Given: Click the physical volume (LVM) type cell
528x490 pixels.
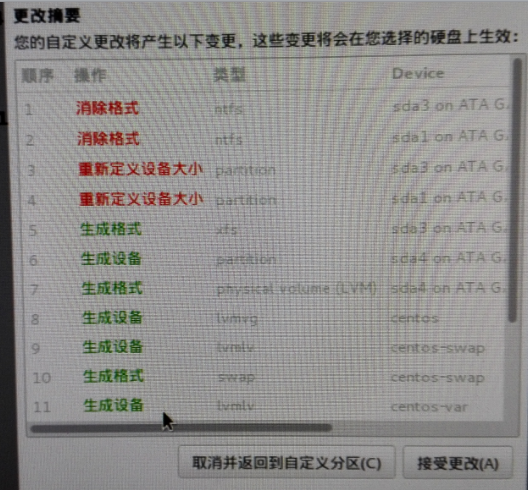Looking at the screenshot, I should point(296,289).
